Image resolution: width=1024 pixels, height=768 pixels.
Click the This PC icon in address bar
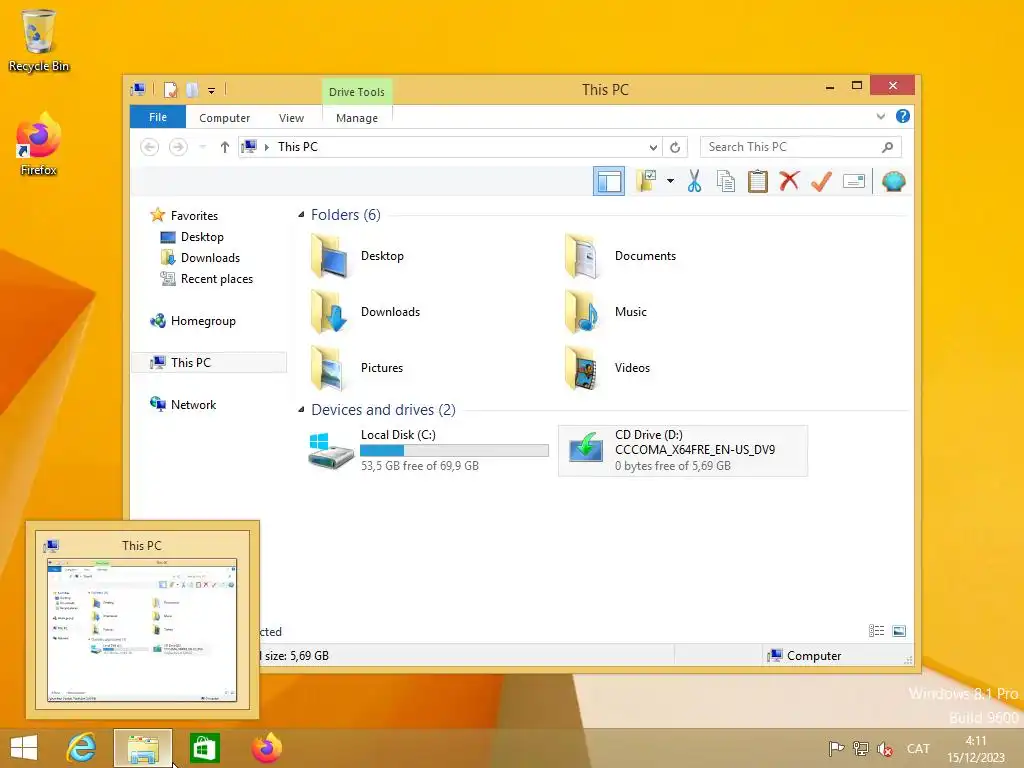[x=249, y=146]
